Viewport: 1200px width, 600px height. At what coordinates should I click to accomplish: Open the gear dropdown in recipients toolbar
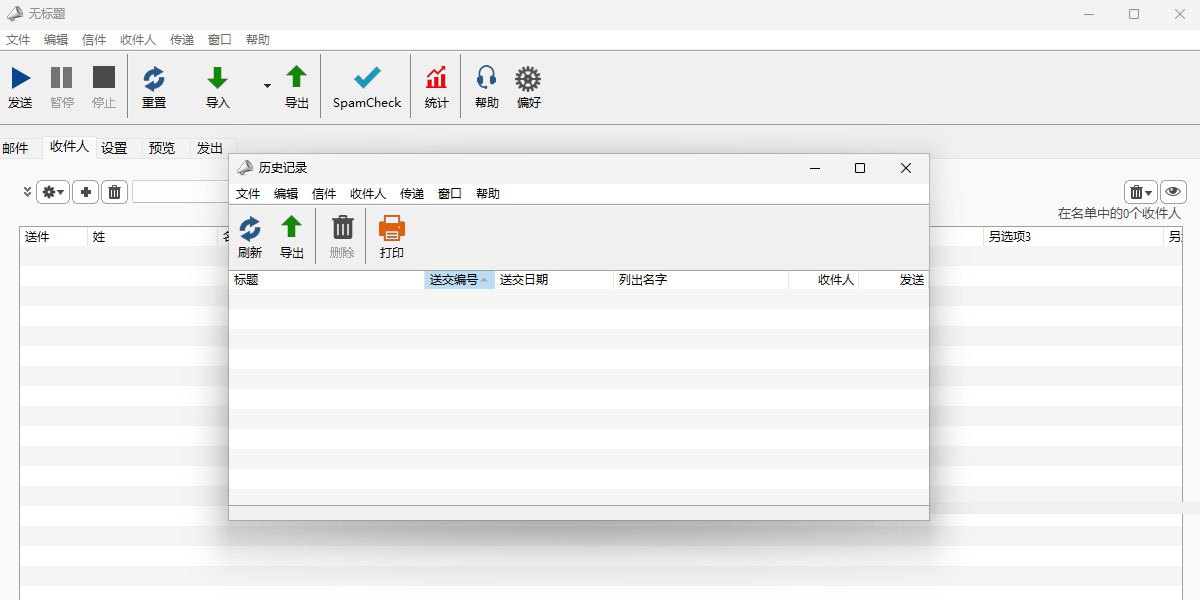(53, 192)
